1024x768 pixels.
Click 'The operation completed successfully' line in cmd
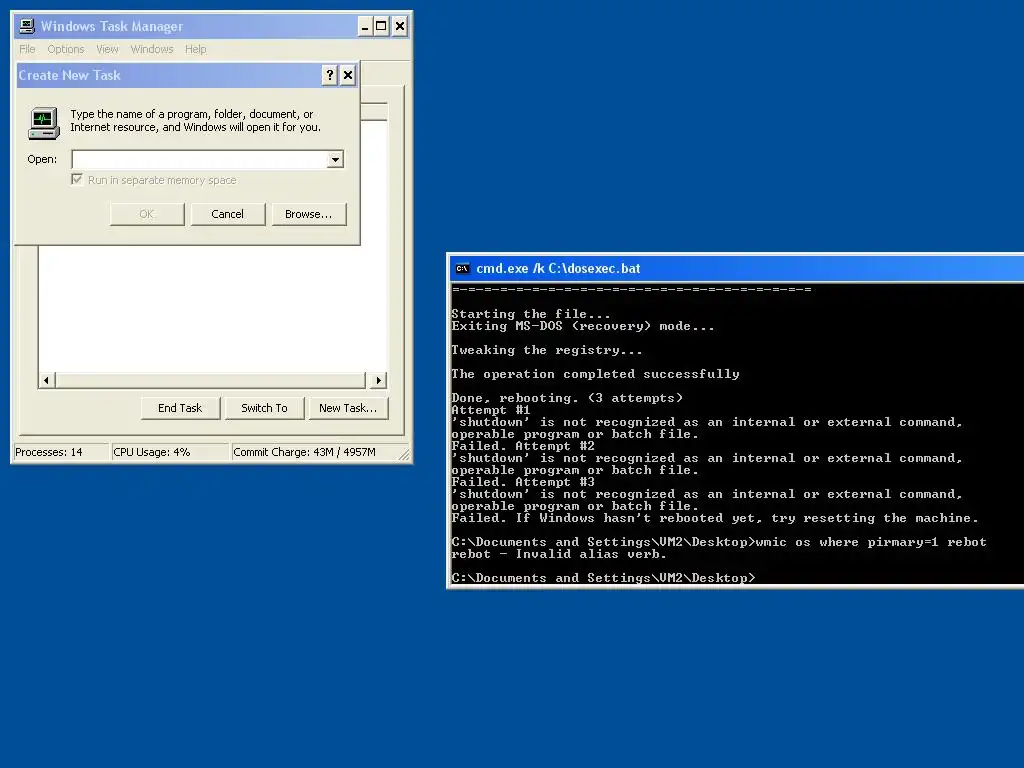(596, 374)
